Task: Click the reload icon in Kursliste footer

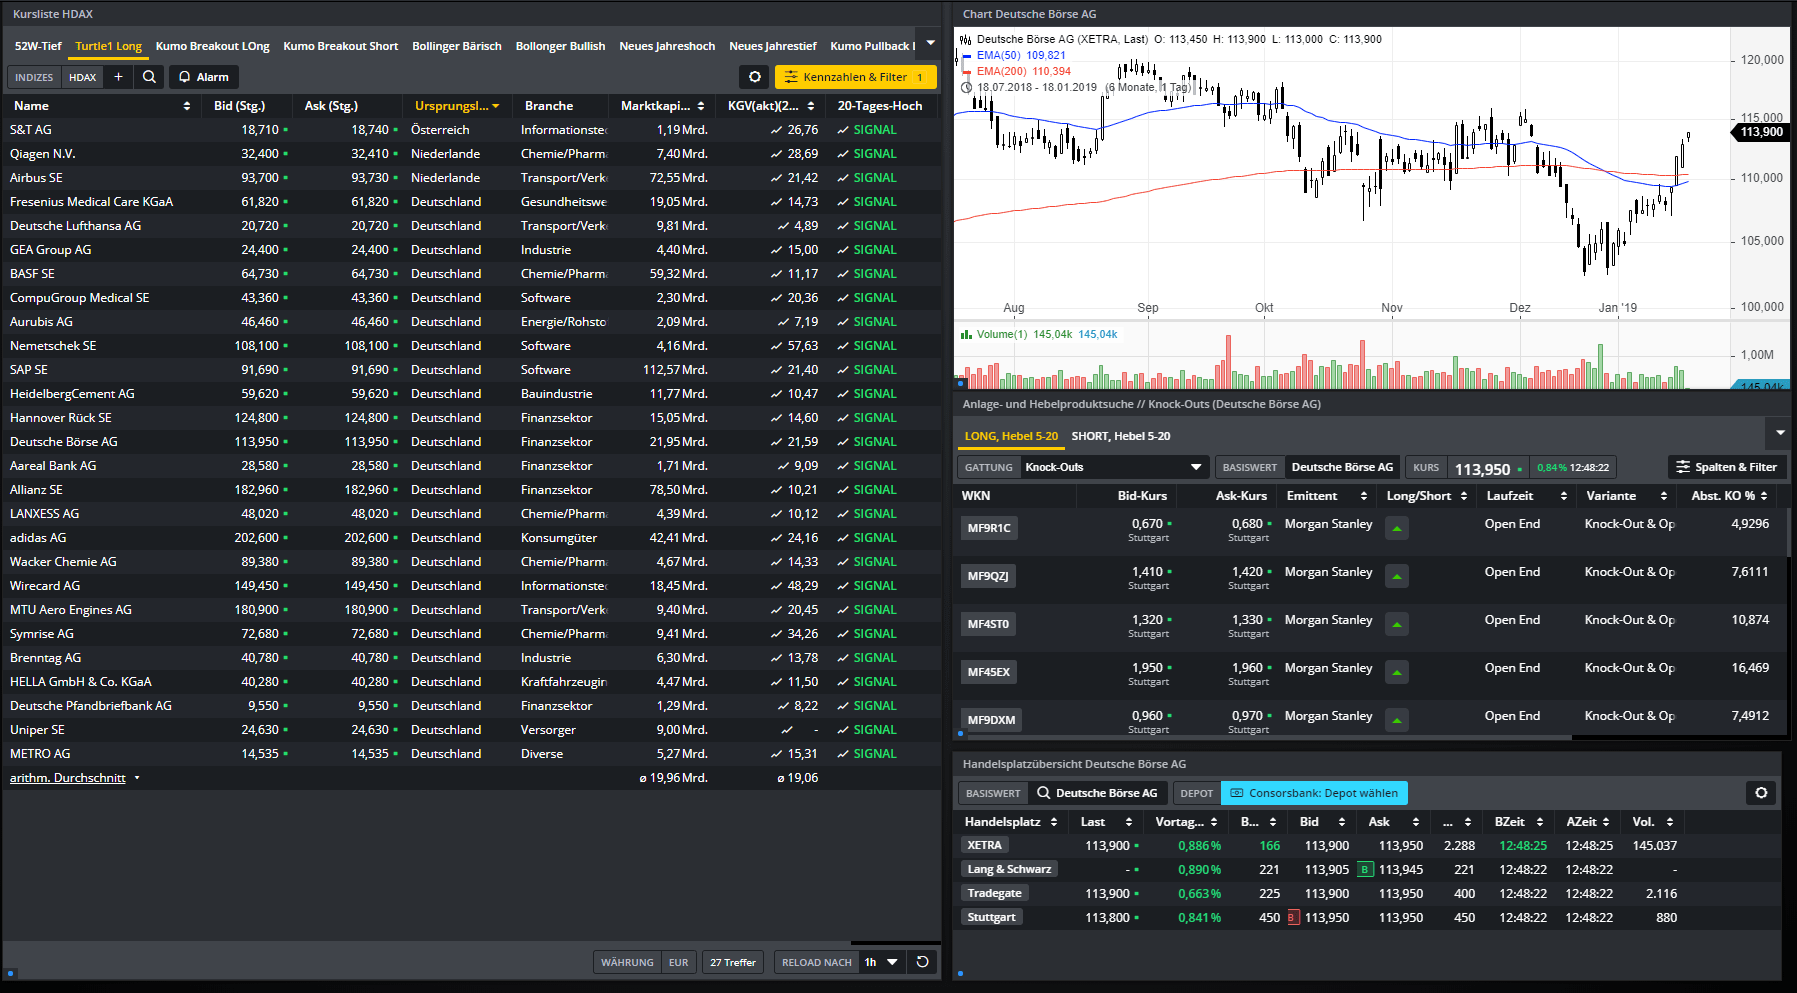Action: tap(922, 962)
